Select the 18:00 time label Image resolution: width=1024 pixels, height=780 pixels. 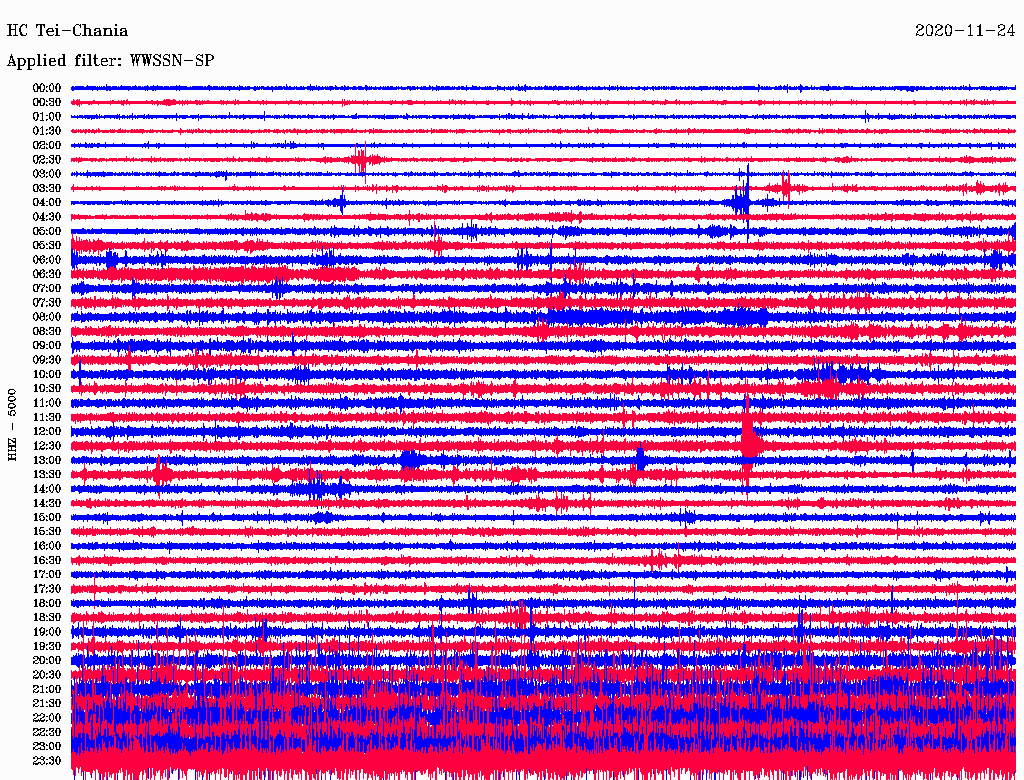coord(47,603)
